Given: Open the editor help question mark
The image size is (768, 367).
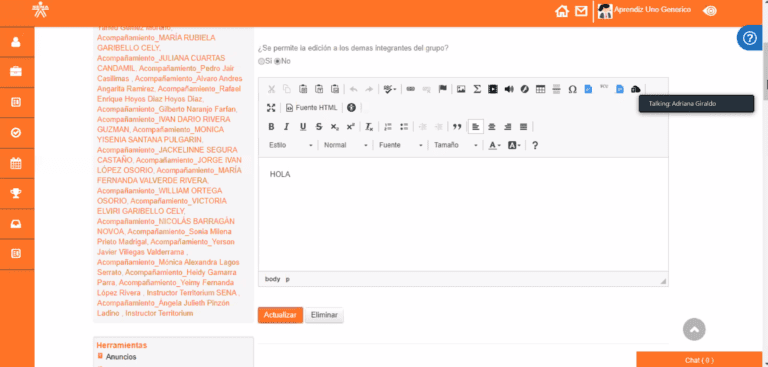Looking at the screenshot, I should click(x=535, y=146).
